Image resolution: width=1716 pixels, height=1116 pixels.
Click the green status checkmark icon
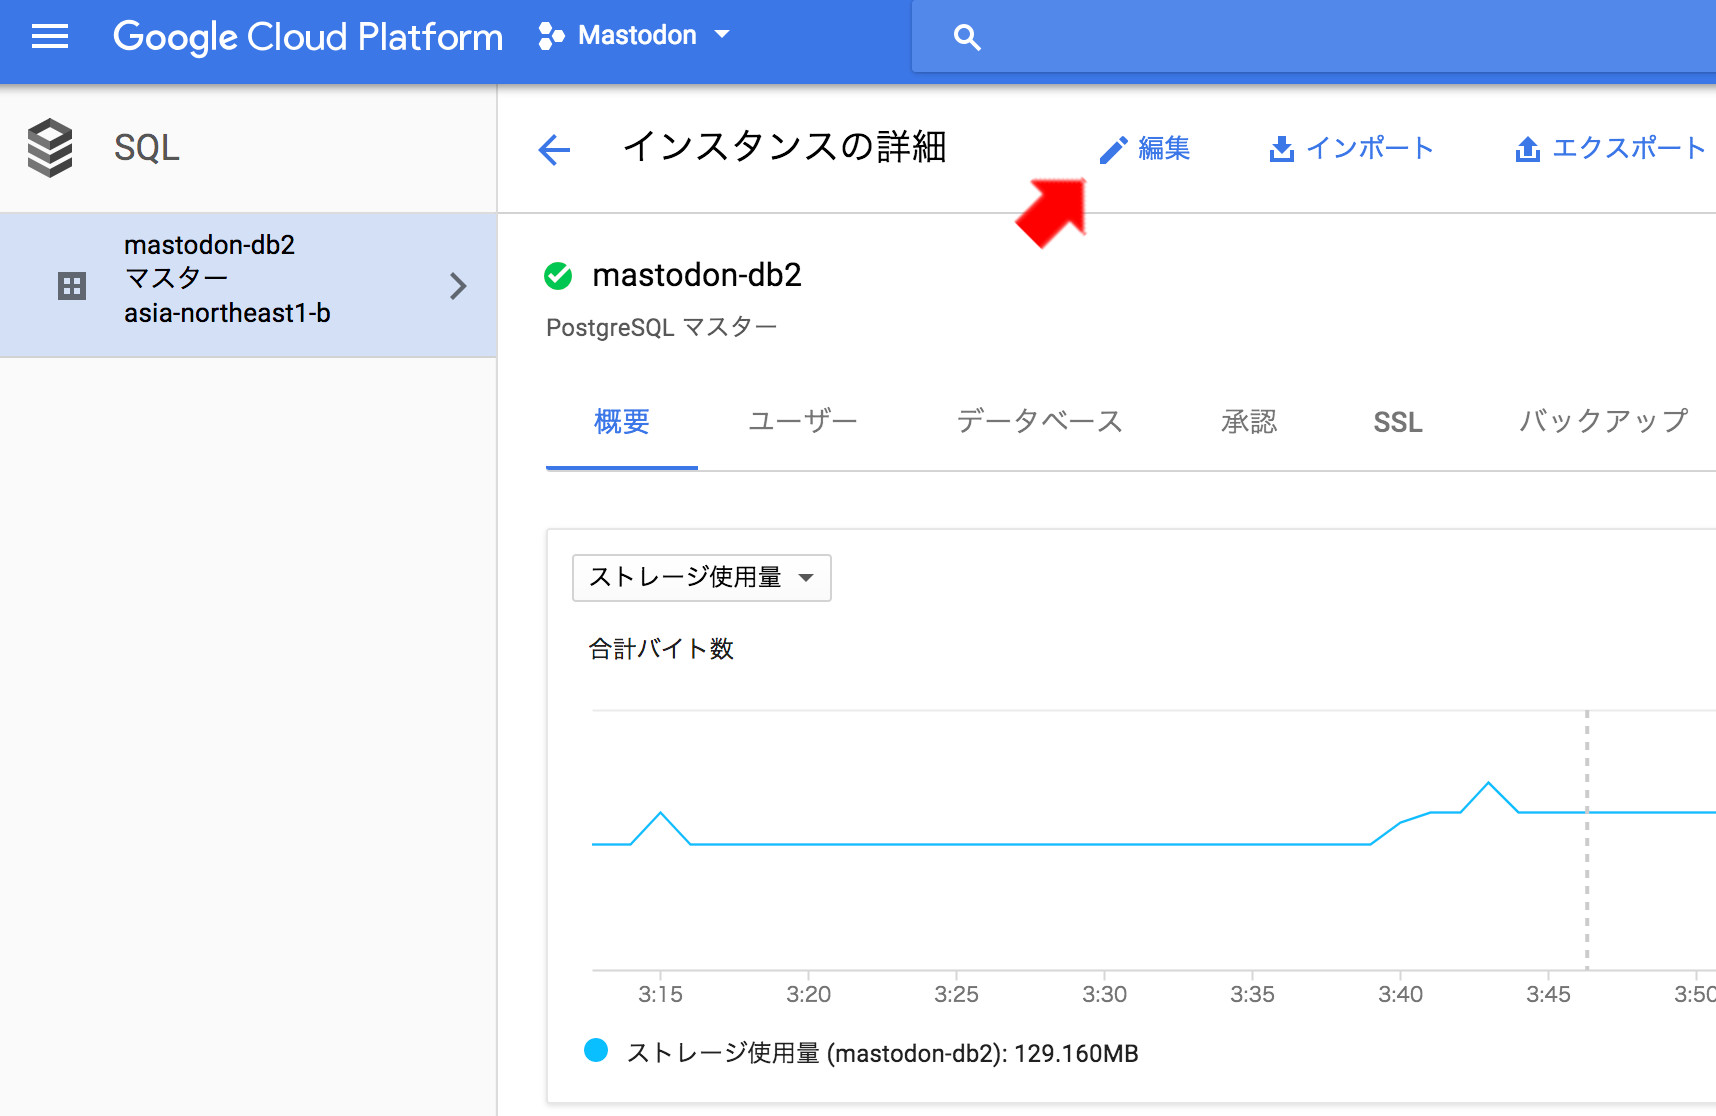pyautogui.click(x=558, y=276)
